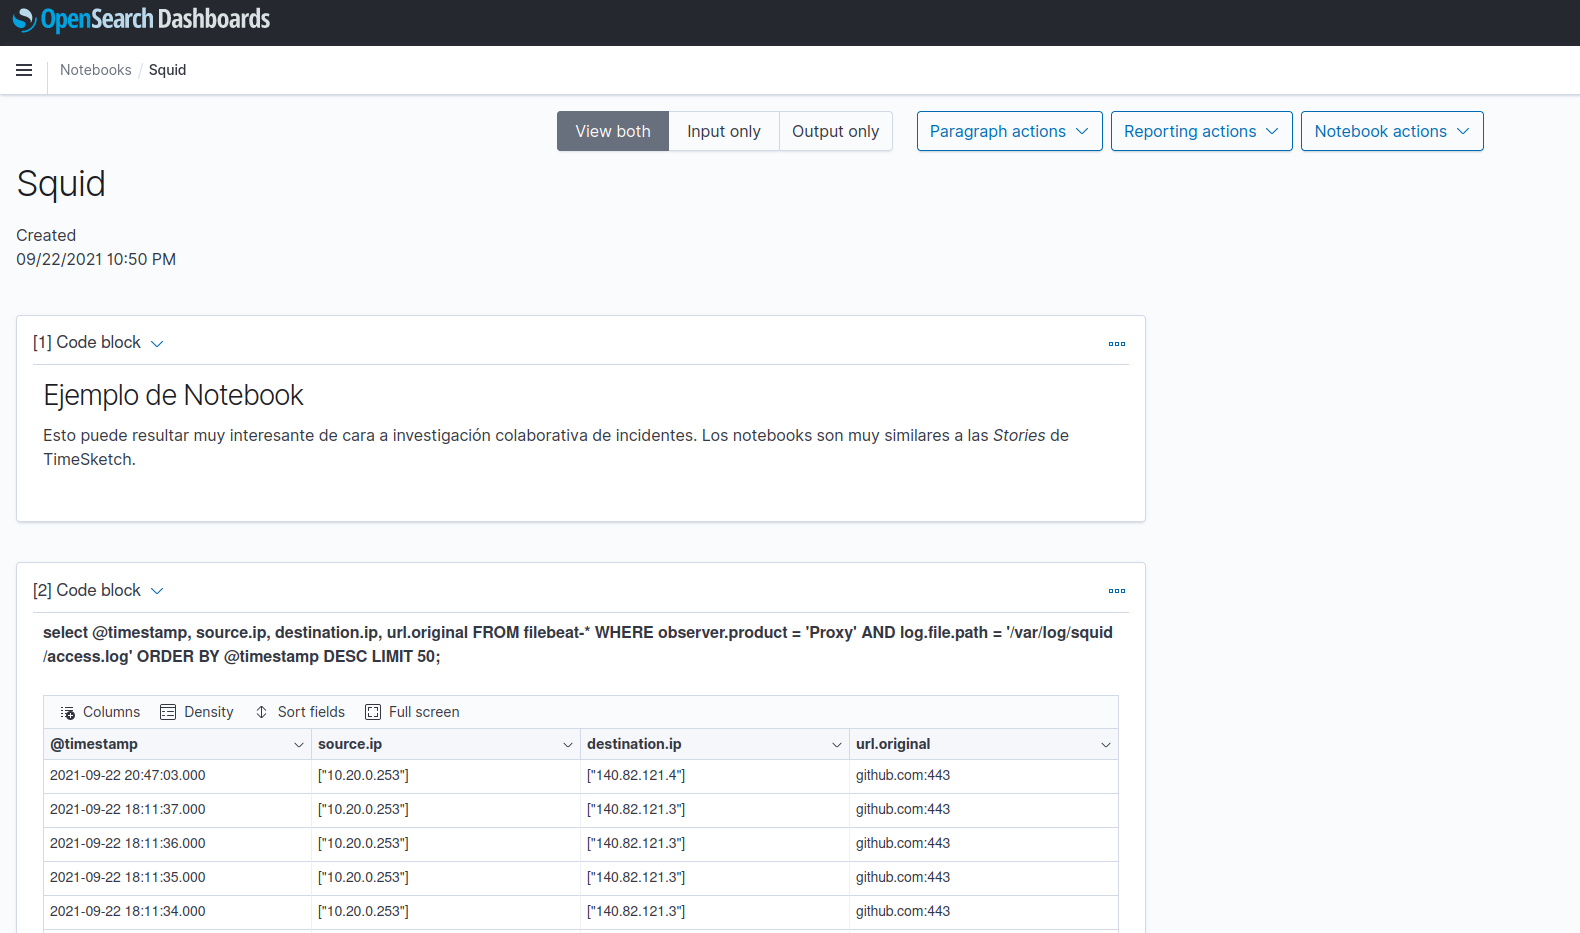Expand the [1] Code block type chevron

[x=157, y=343]
